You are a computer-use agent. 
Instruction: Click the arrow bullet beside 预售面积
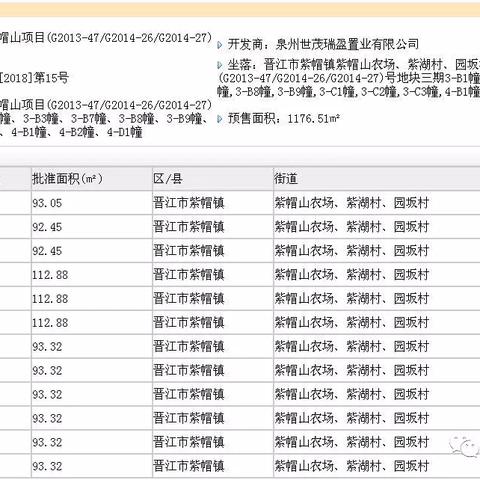220,119
